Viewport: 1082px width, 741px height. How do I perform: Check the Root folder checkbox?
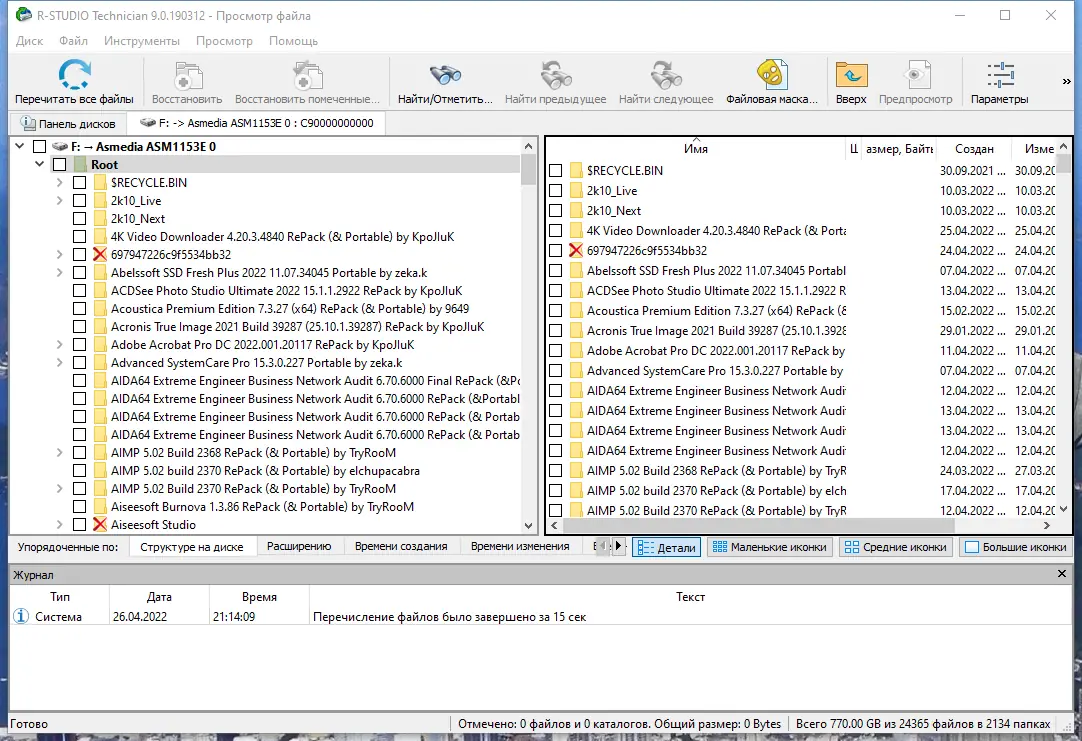(59, 164)
